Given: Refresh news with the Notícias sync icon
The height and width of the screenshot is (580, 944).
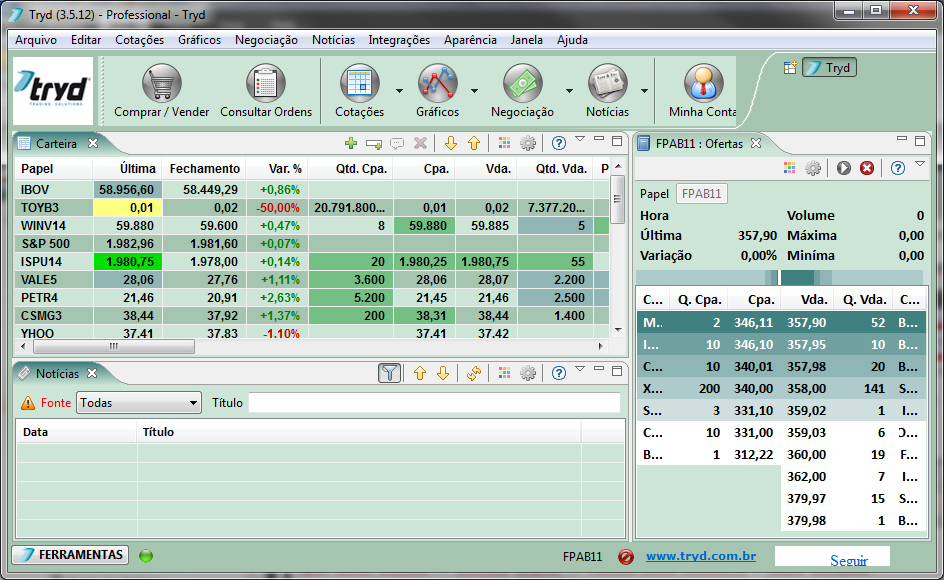Looking at the screenshot, I should click(x=474, y=373).
